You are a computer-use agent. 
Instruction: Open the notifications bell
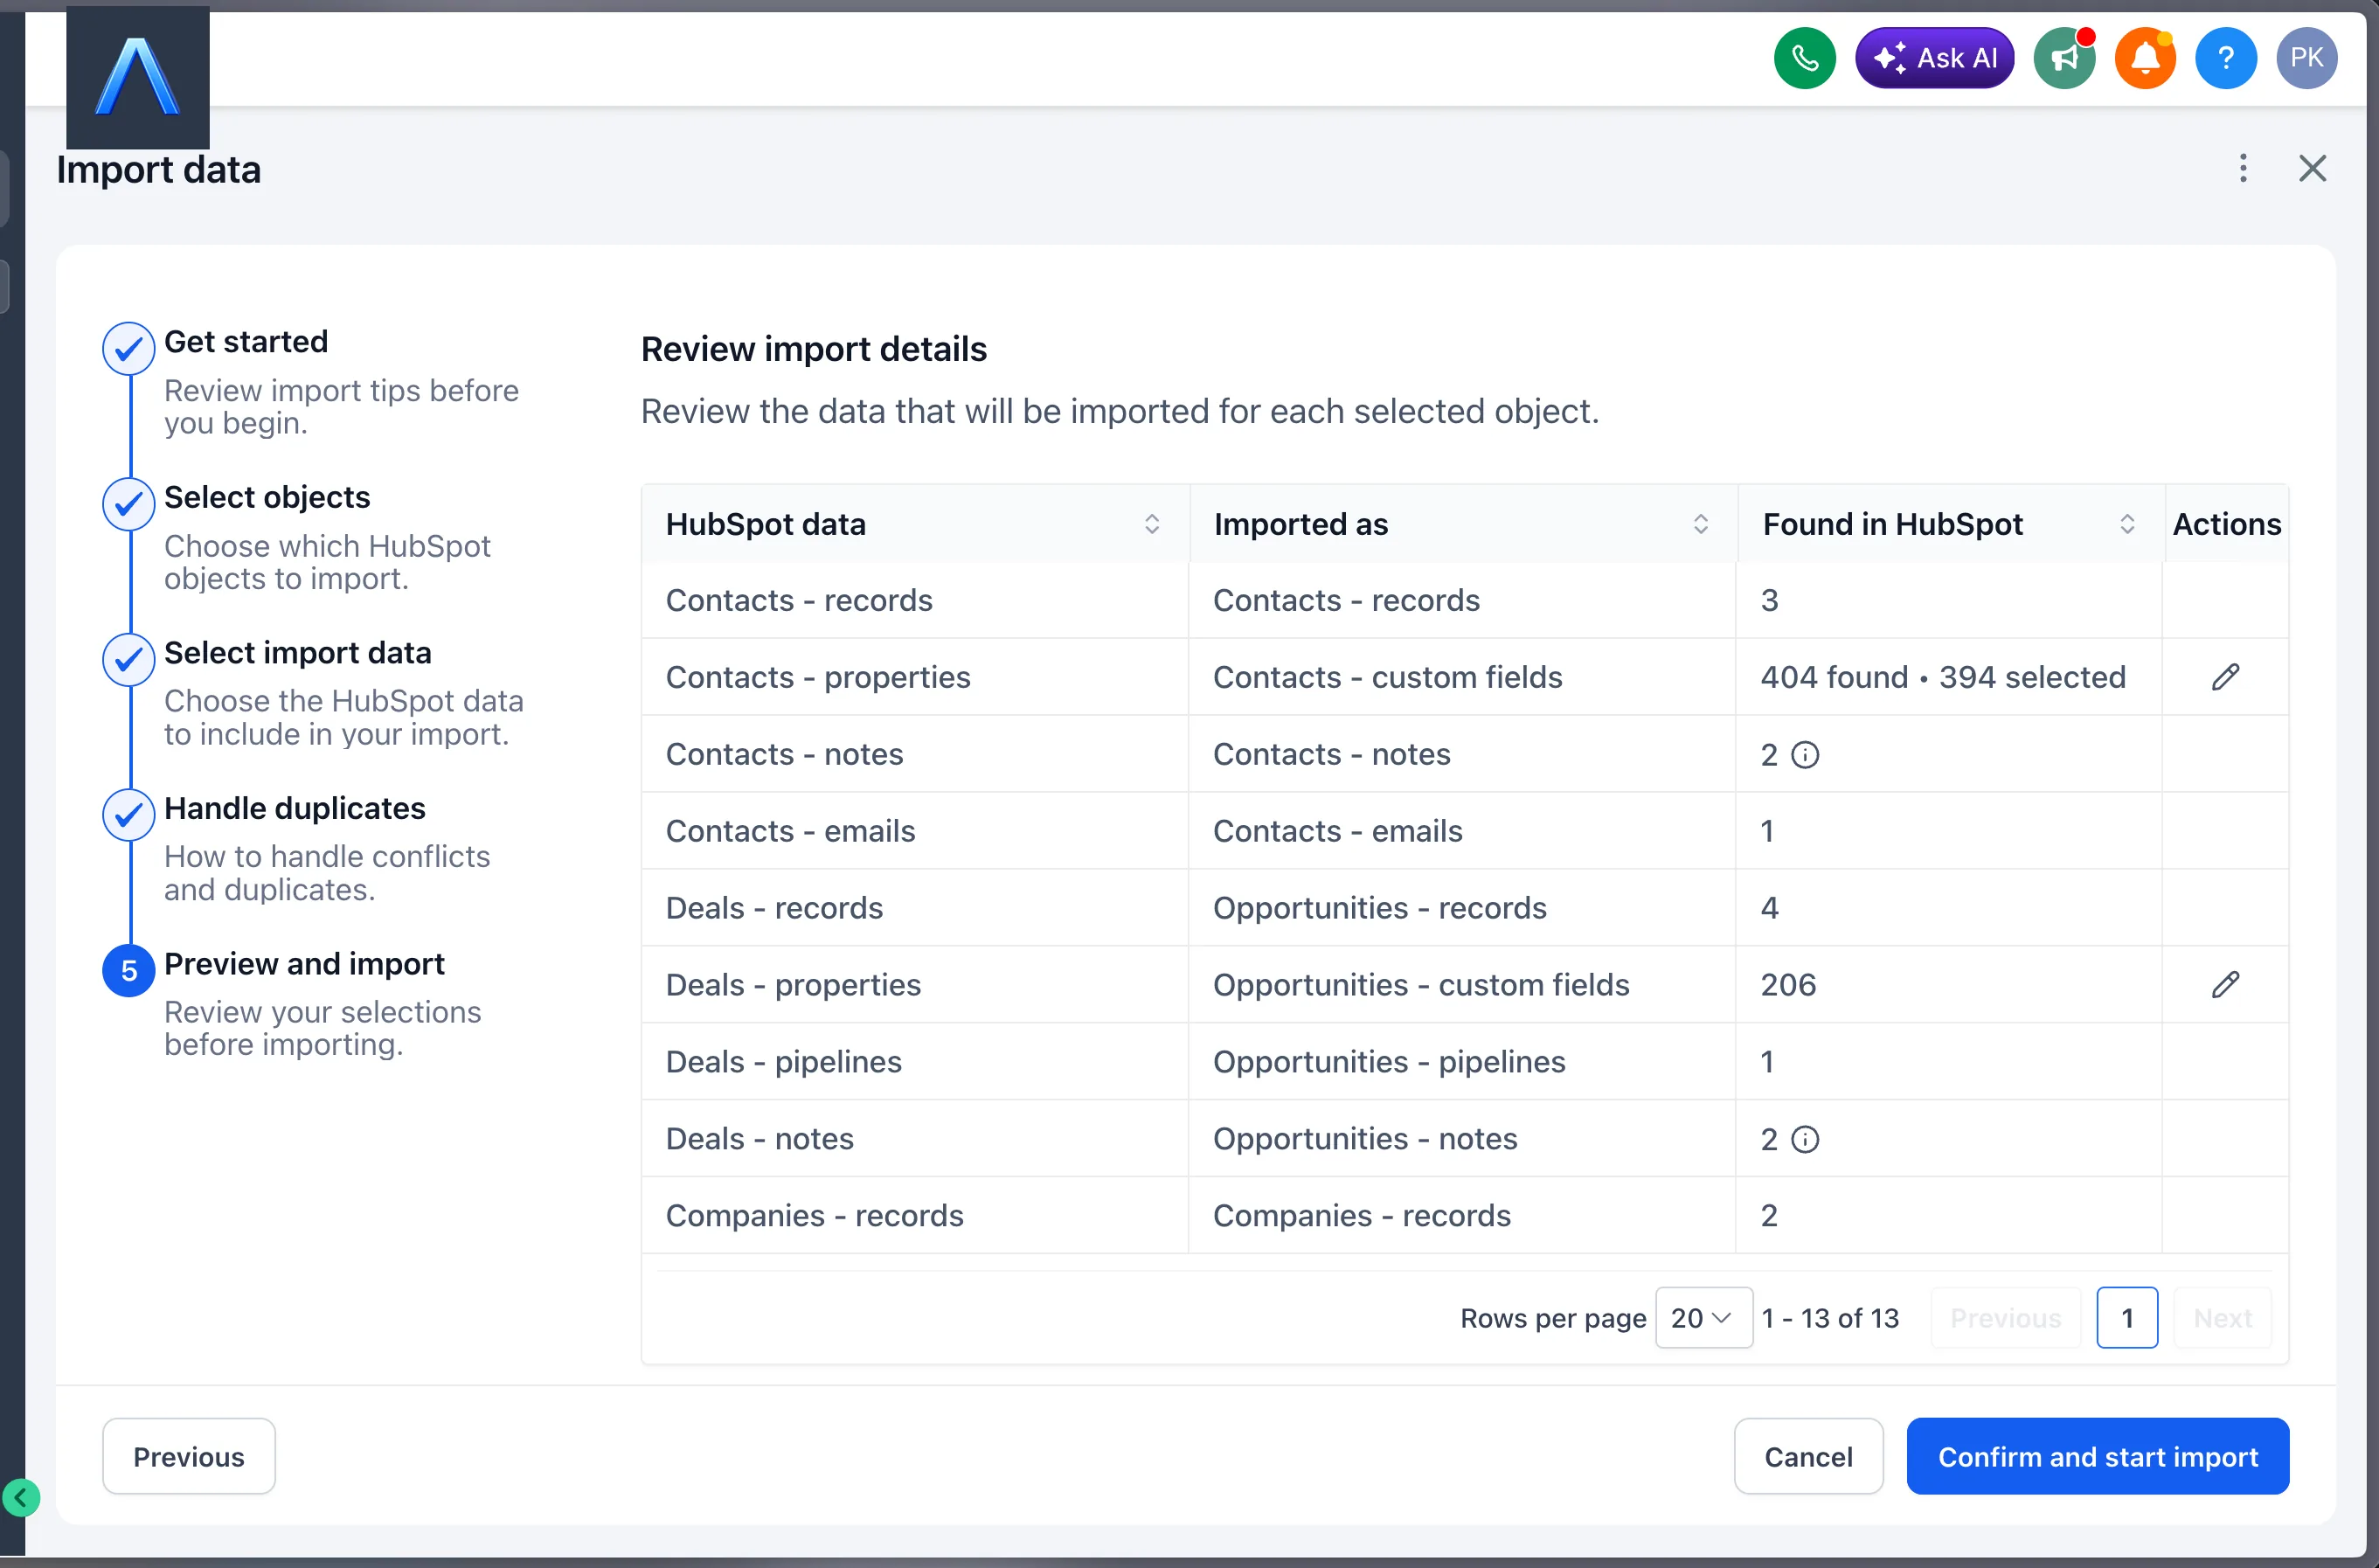2145,58
